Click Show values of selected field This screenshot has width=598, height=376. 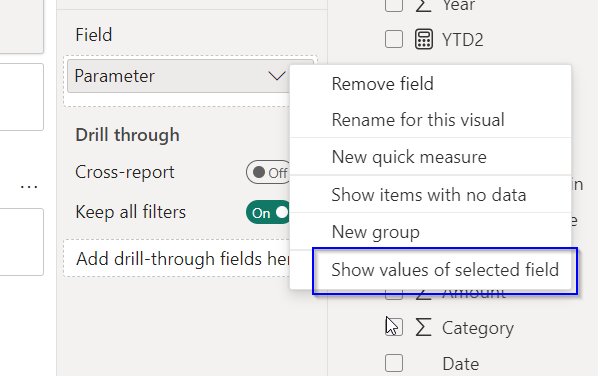pos(445,270)
